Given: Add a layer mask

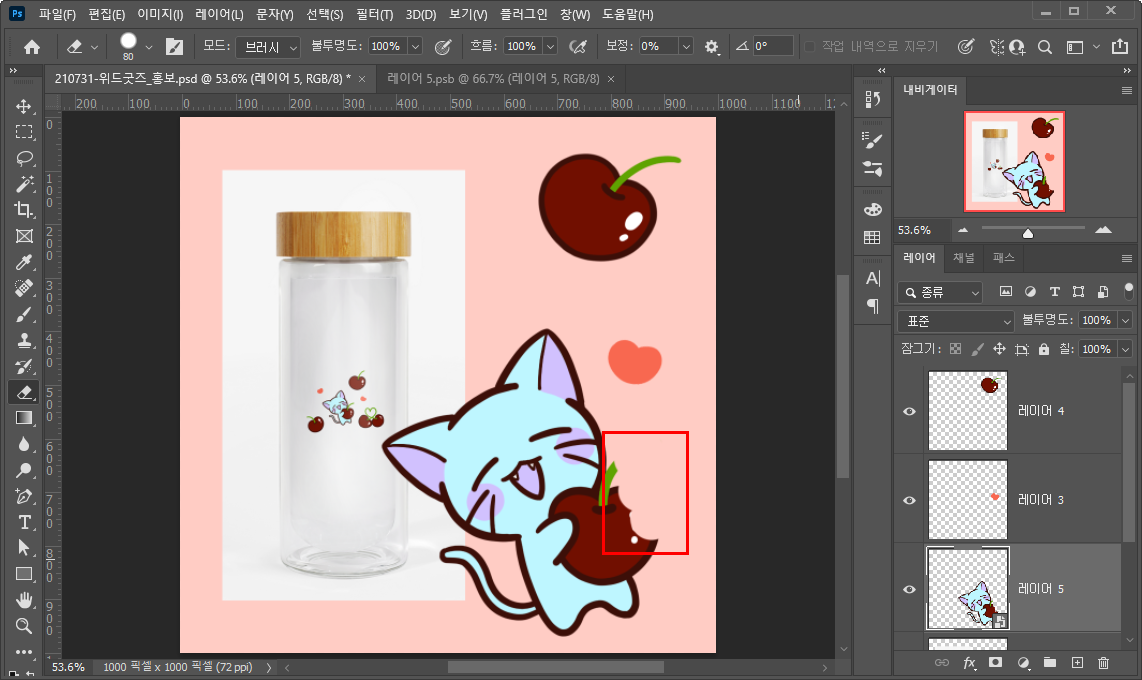Looking at the screenshot, I should coord(996,663).
